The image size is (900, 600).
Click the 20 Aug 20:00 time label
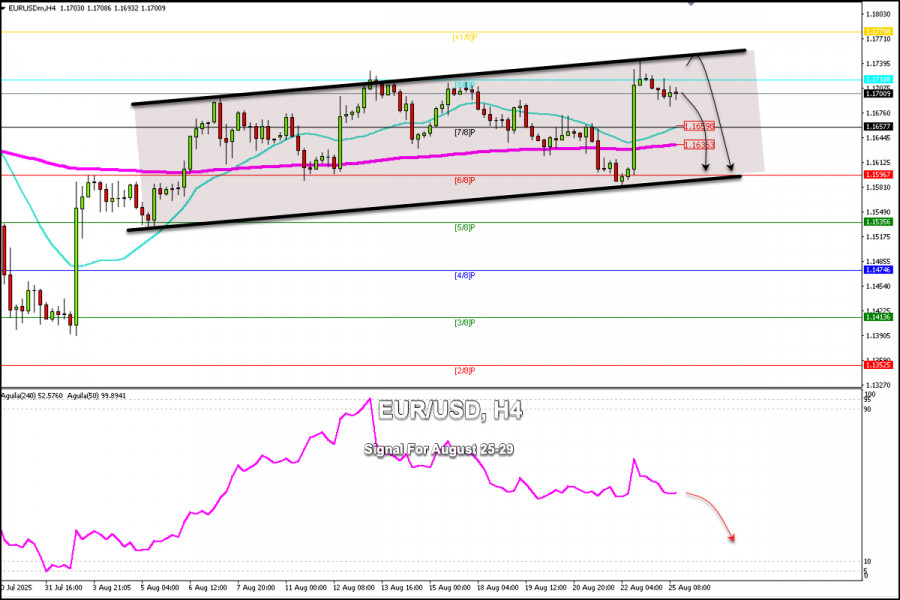[593, 588]
